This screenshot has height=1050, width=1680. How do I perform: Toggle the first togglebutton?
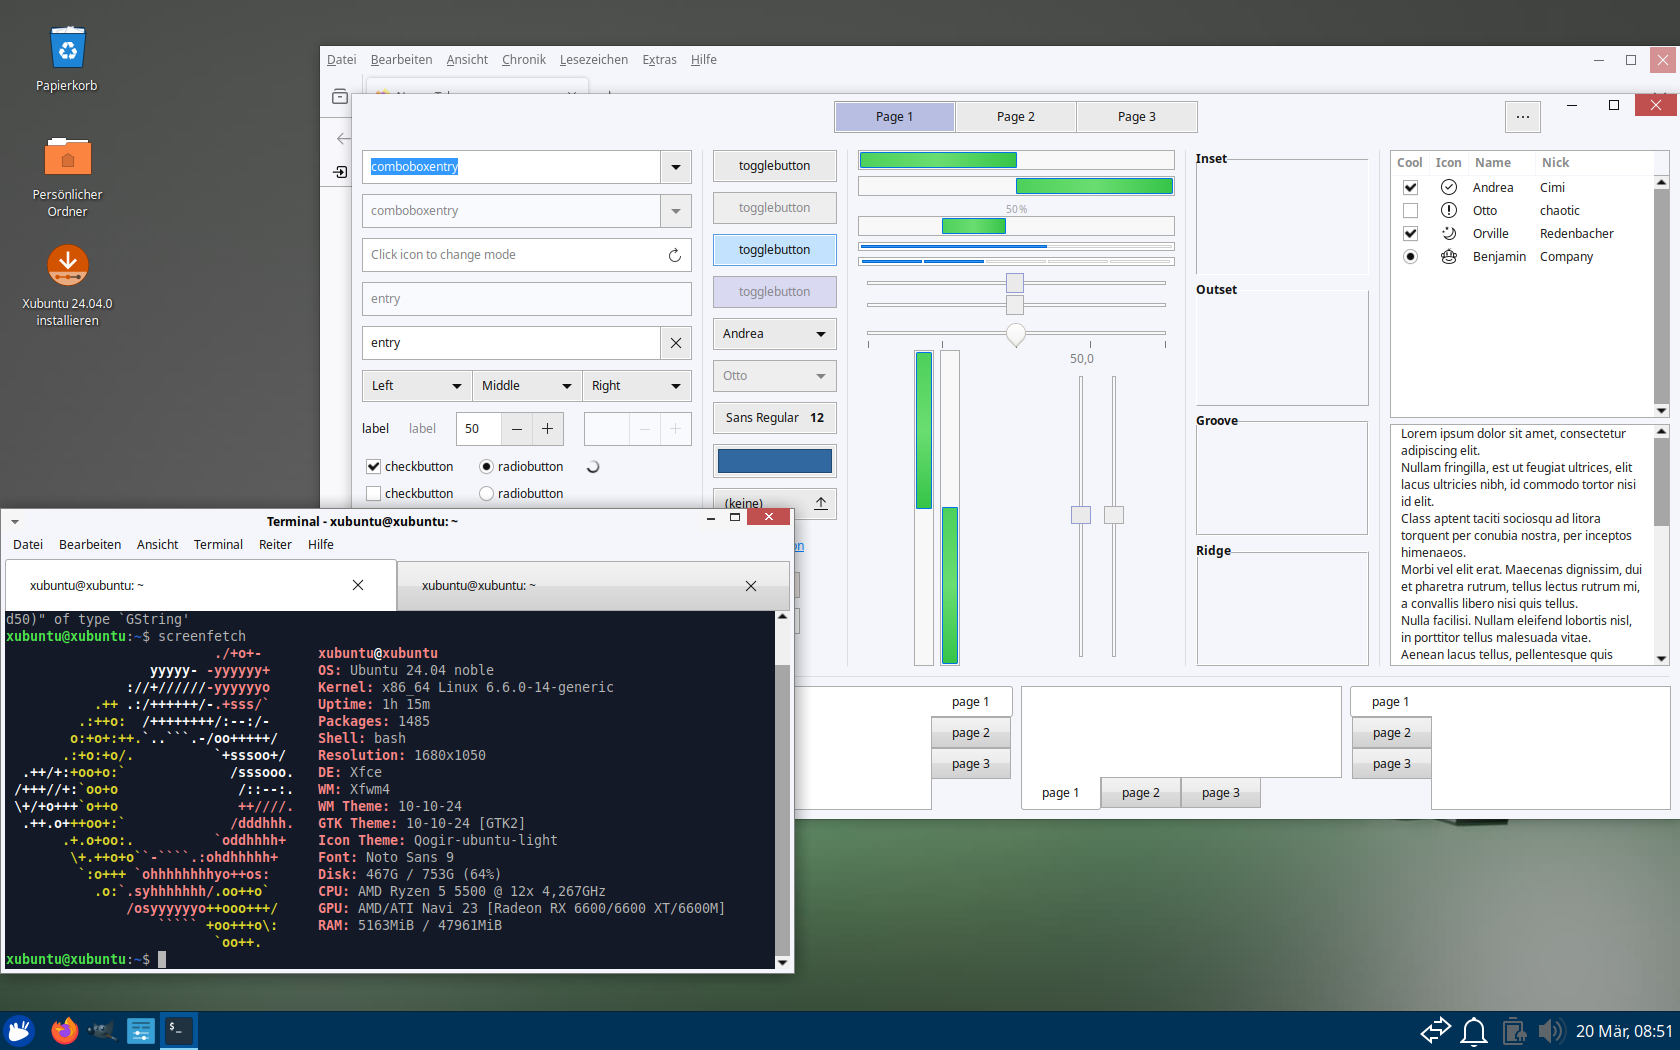[x=774, y=166]
